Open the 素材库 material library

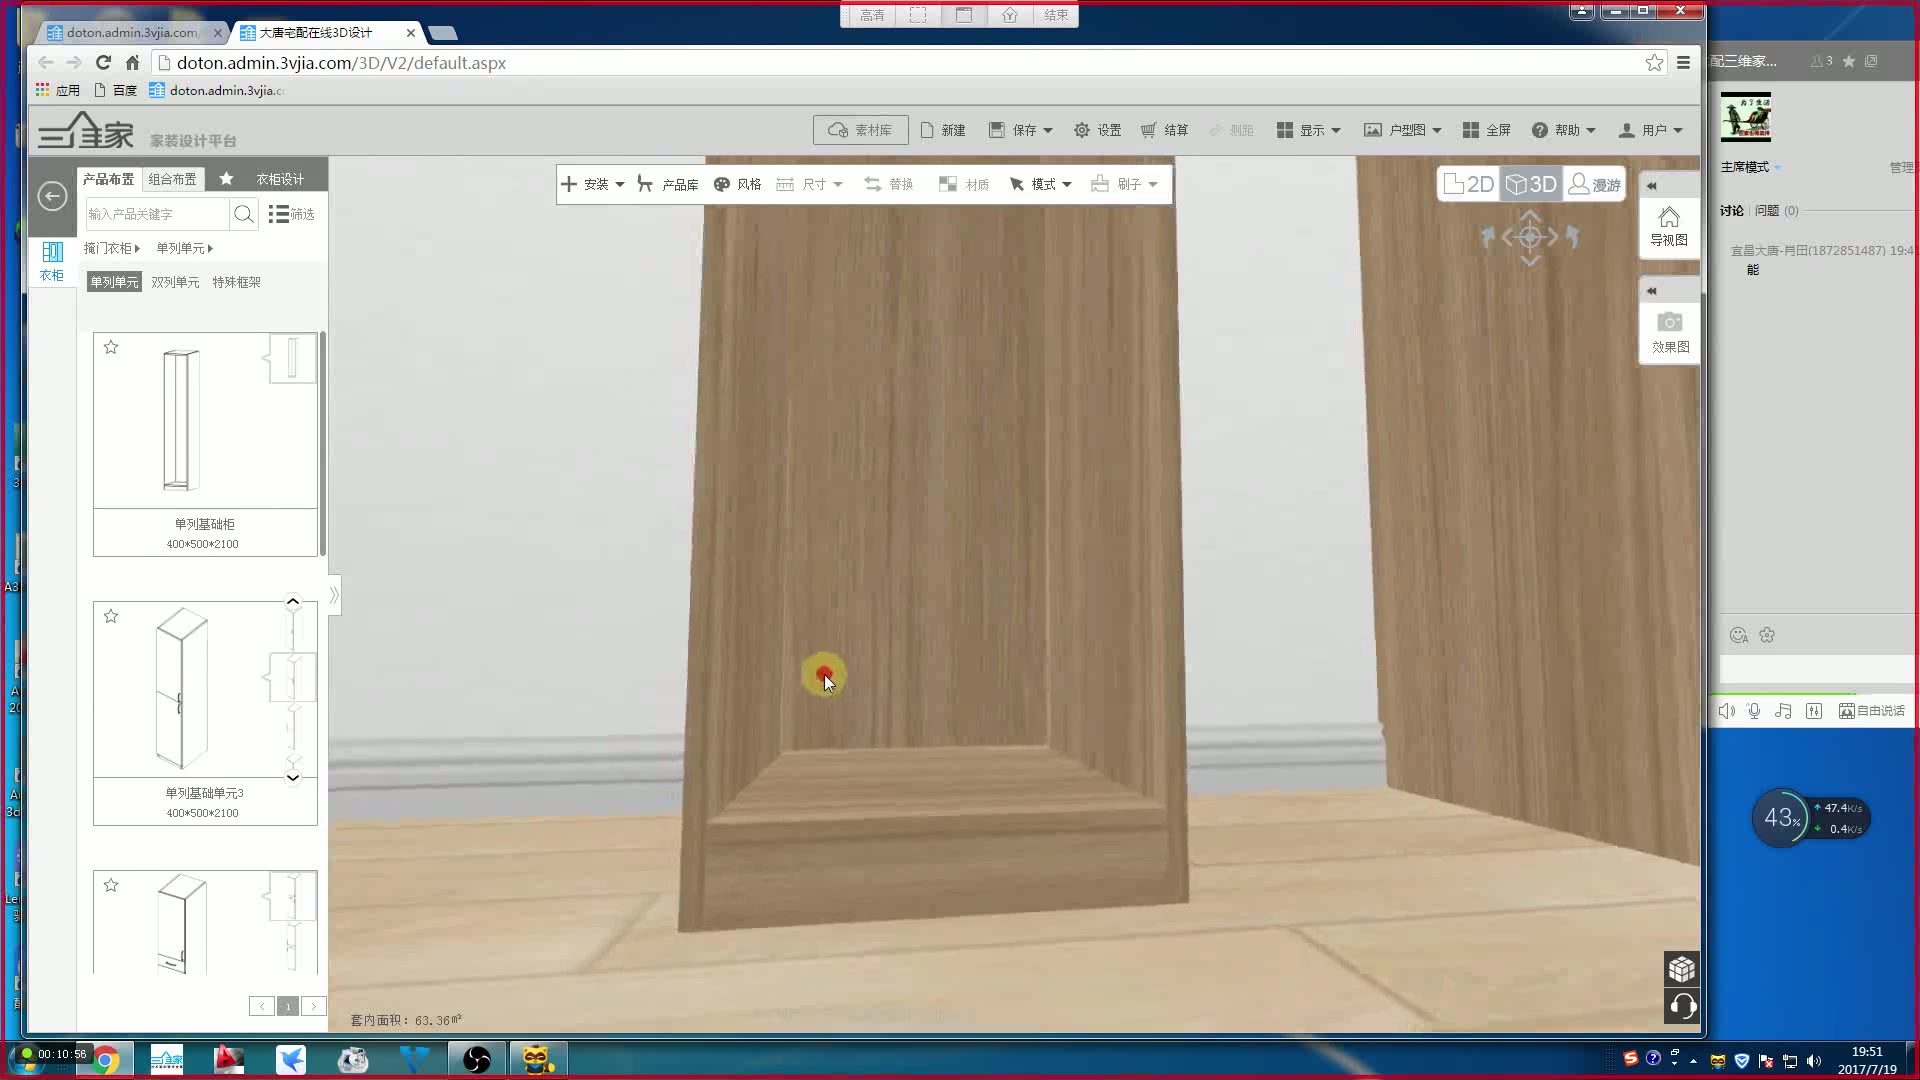pos(858,128)
